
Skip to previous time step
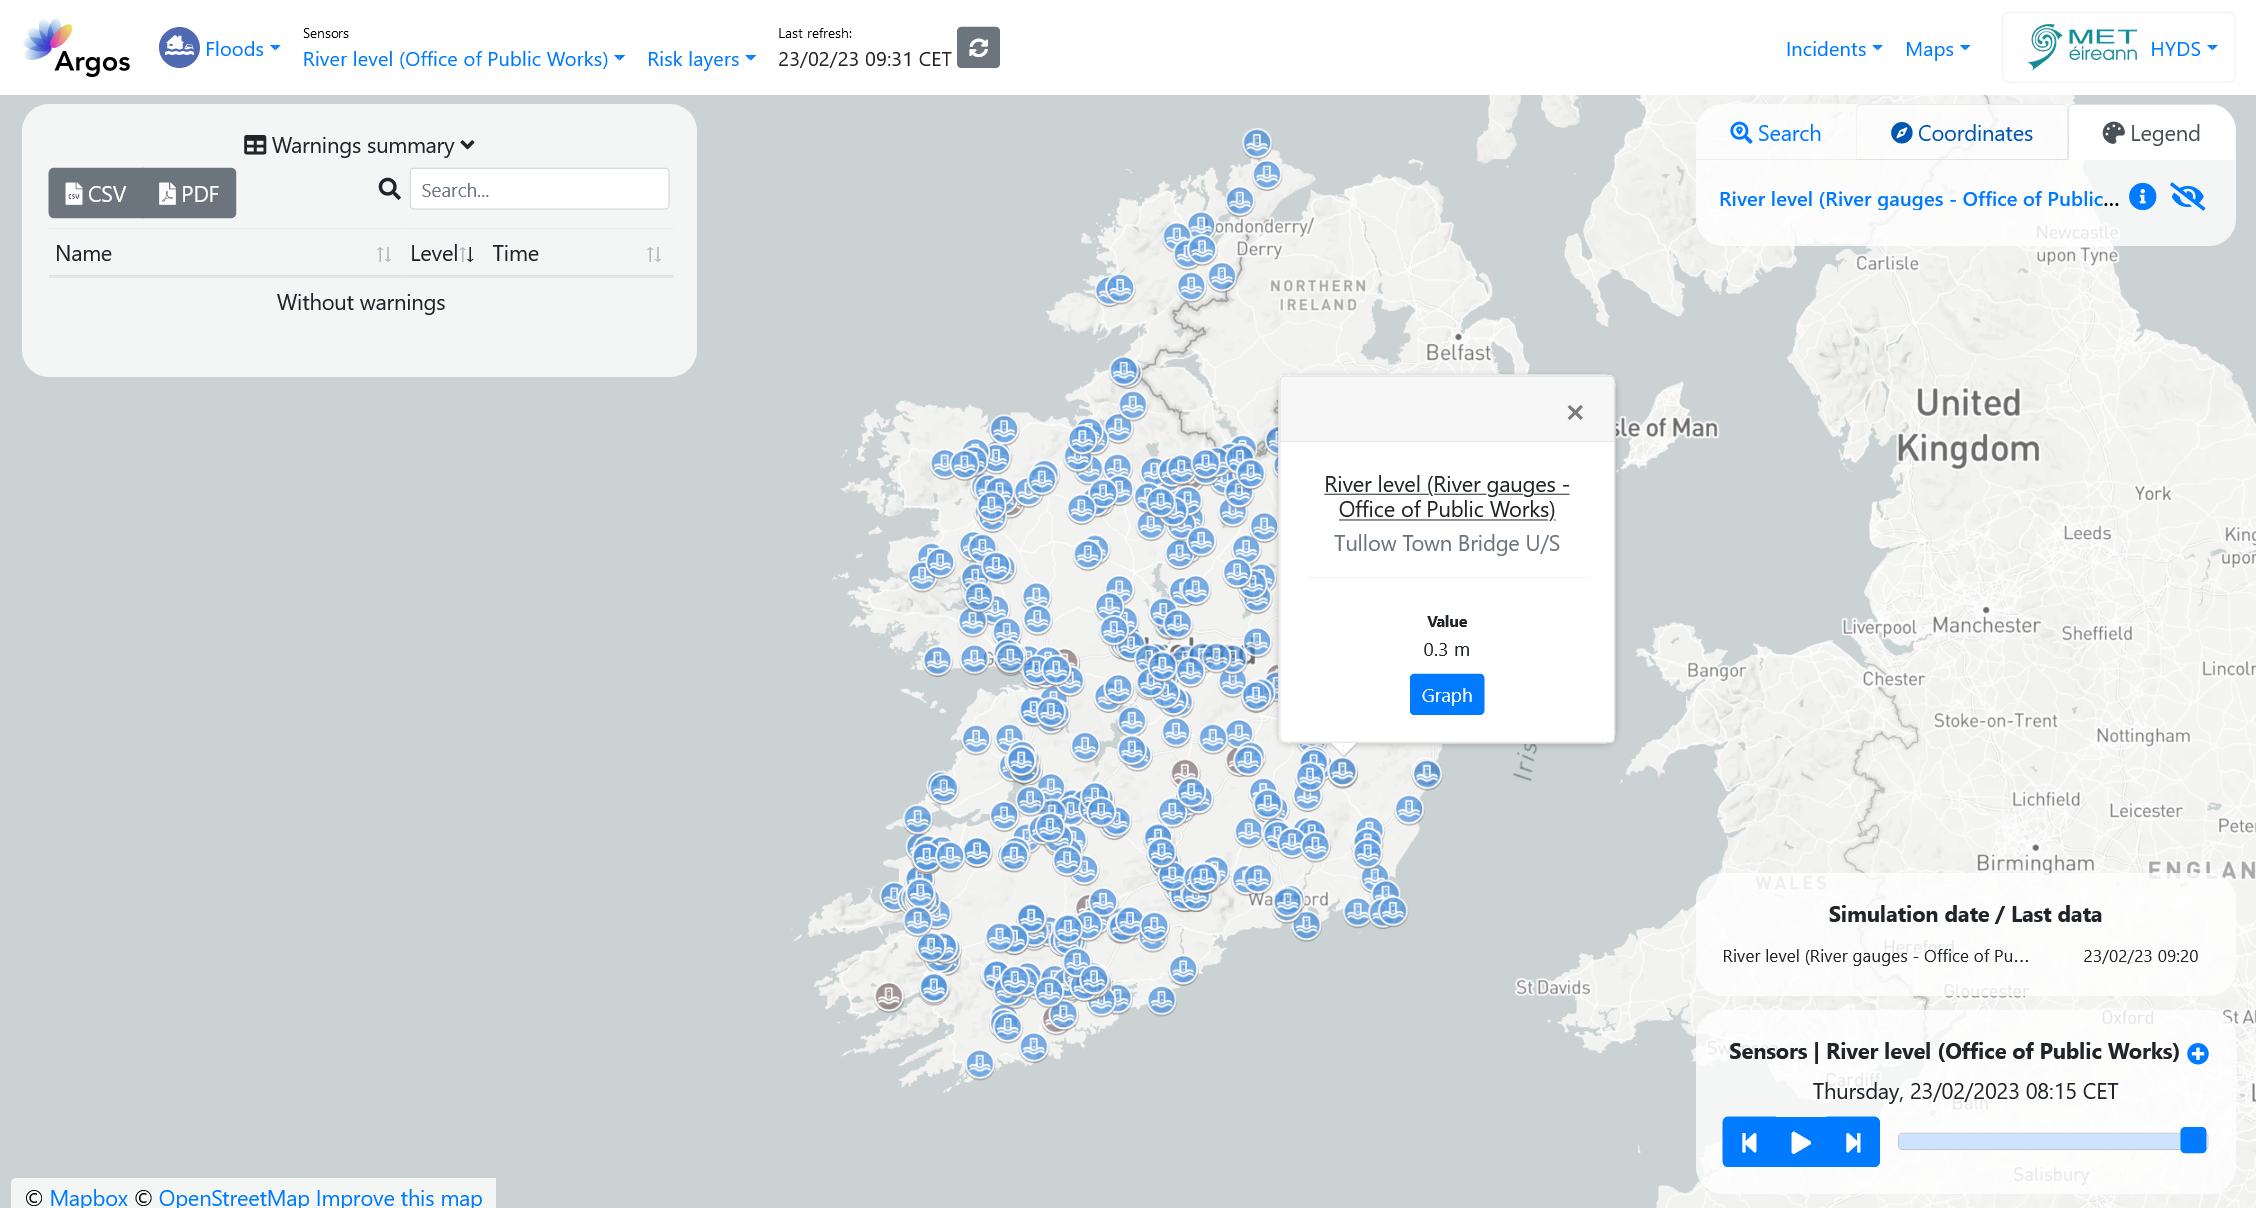(x=1749, y=1142)
